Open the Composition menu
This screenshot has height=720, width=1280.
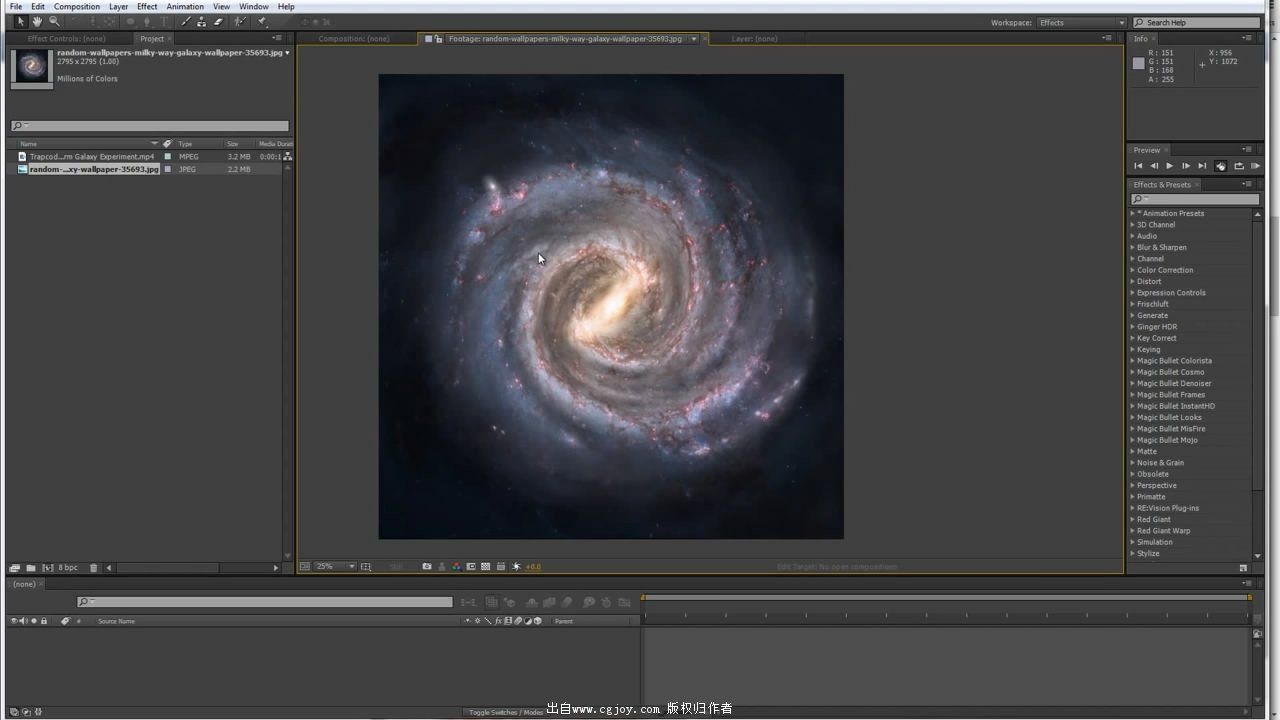click(x=77, y=6)
